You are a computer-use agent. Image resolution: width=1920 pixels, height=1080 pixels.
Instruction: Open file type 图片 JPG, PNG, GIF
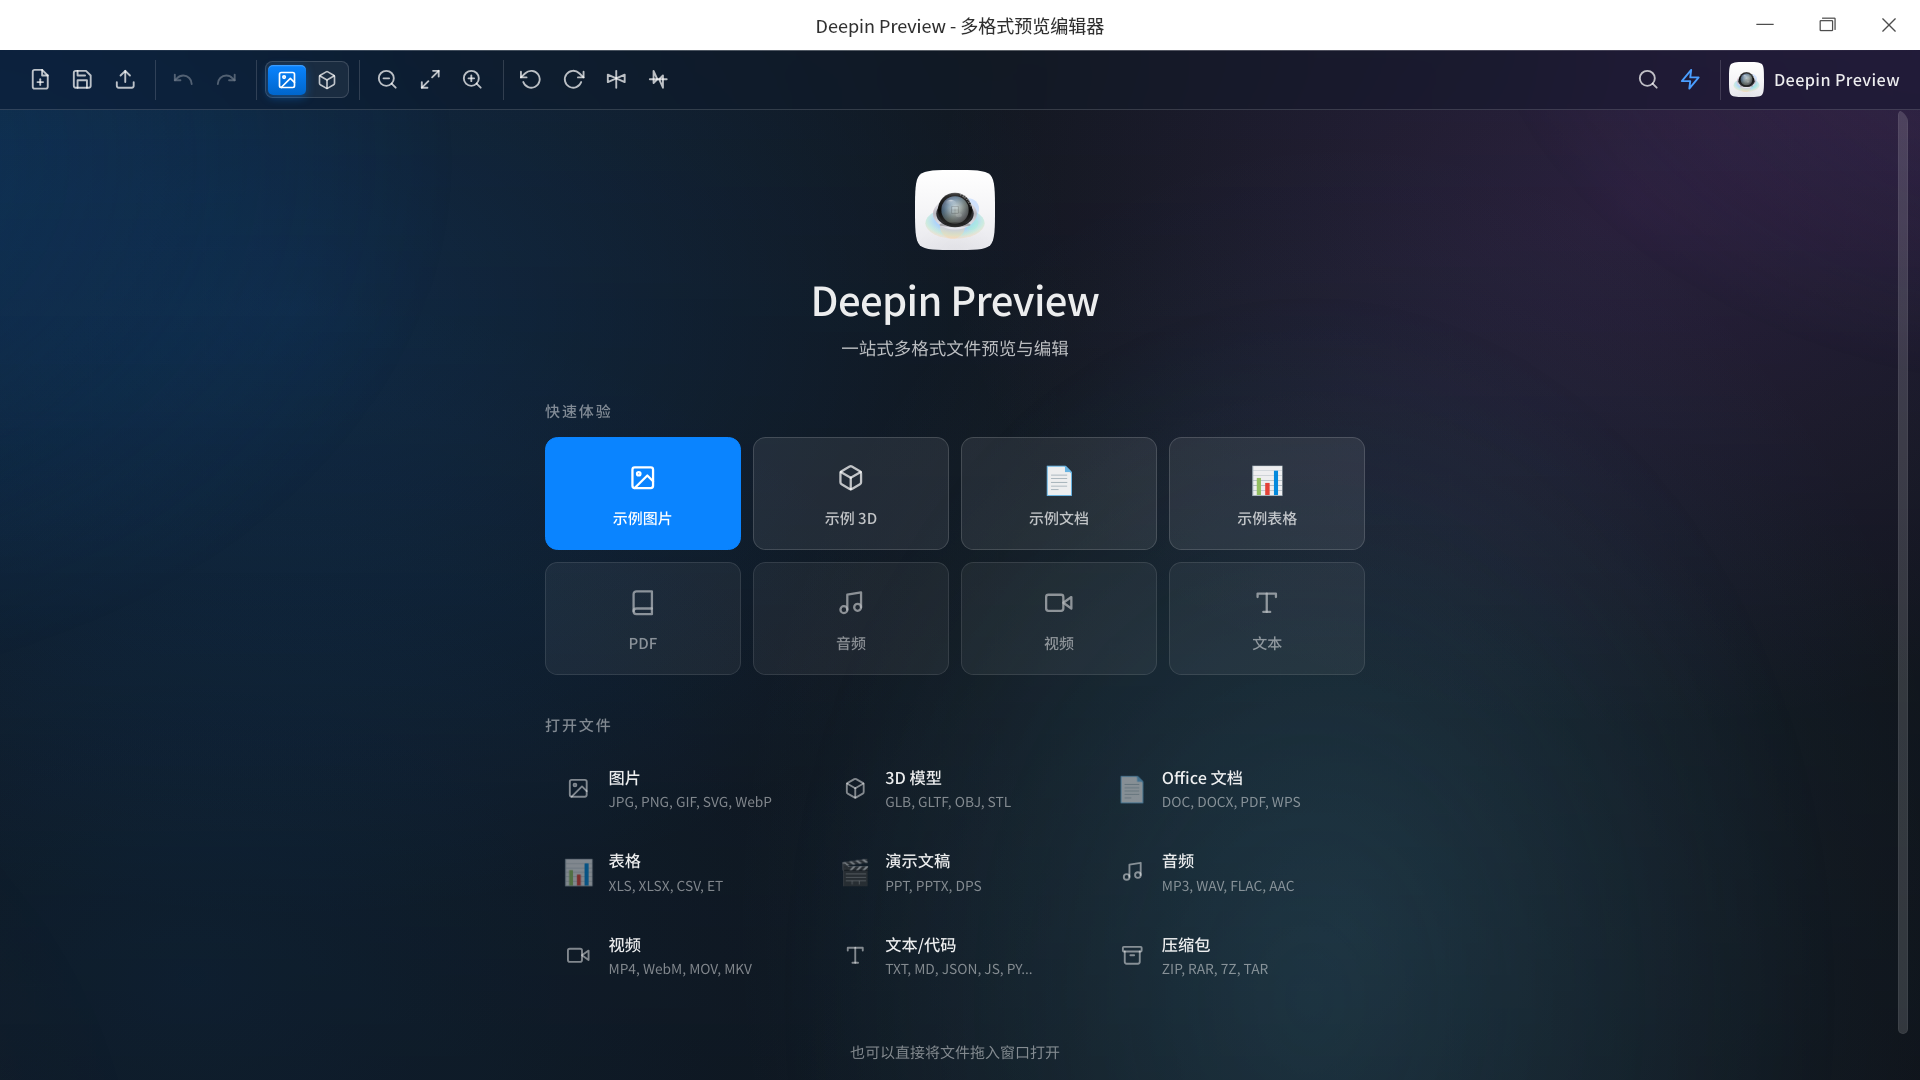tap(679, 789)
